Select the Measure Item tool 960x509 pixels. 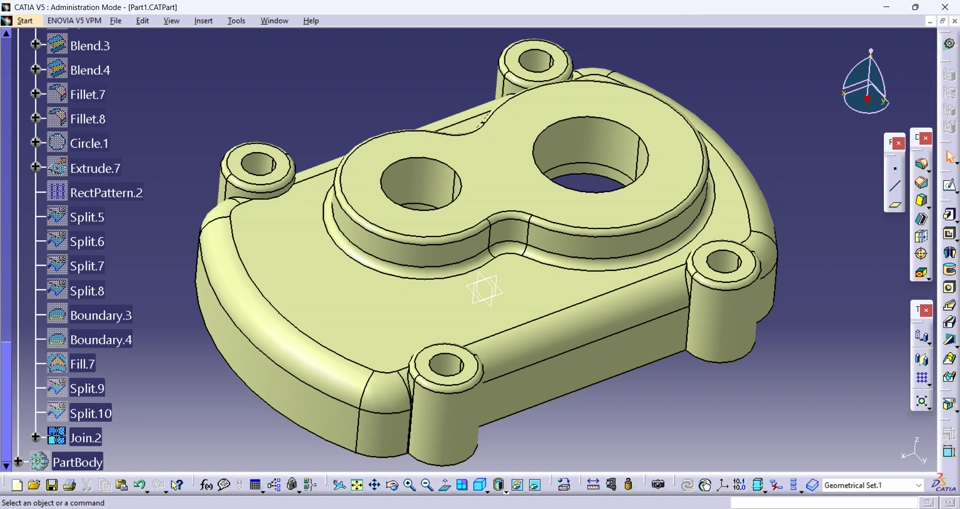point(610,484)
